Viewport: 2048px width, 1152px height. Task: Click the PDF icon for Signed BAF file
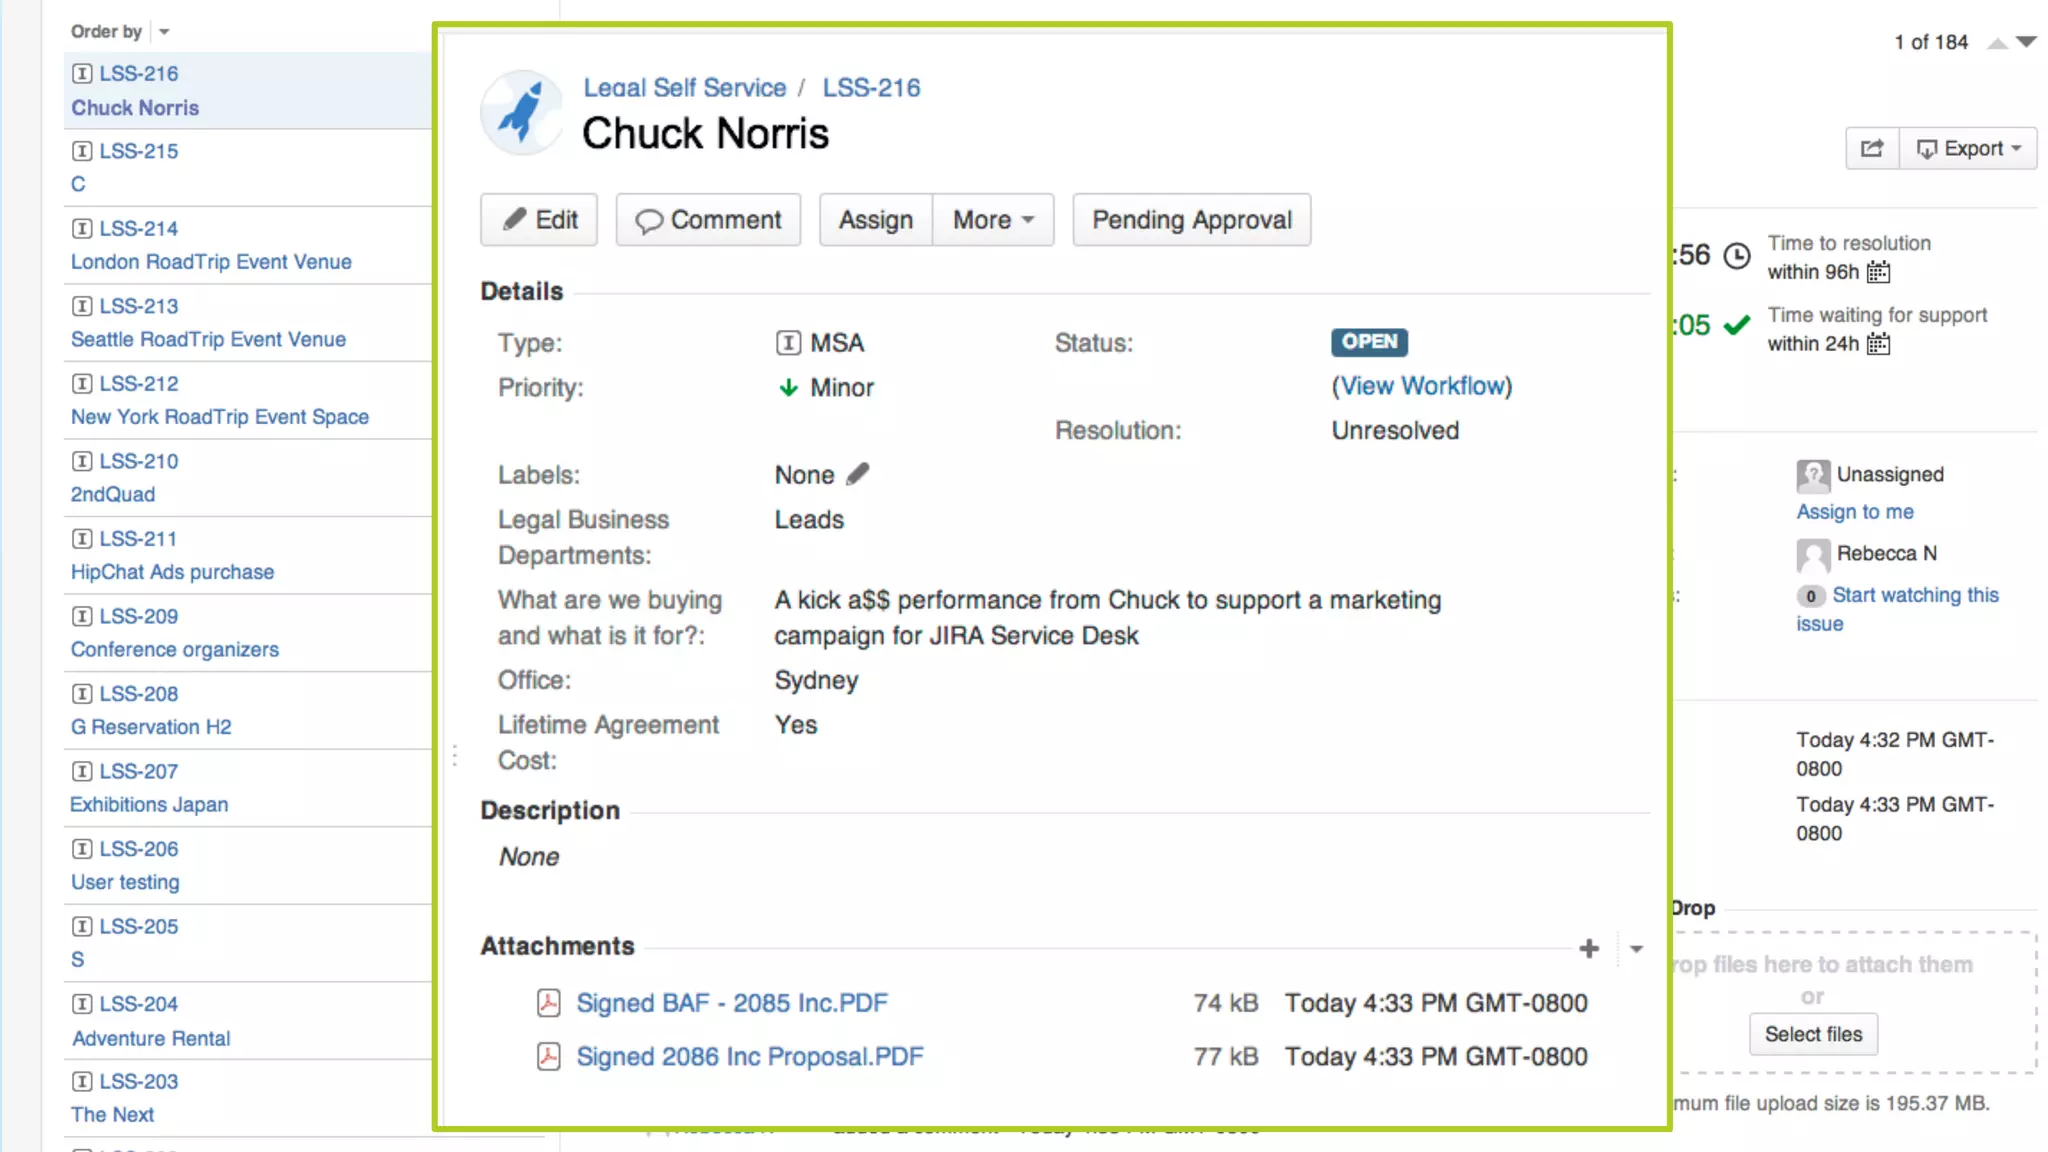(x=548, y=1003)
